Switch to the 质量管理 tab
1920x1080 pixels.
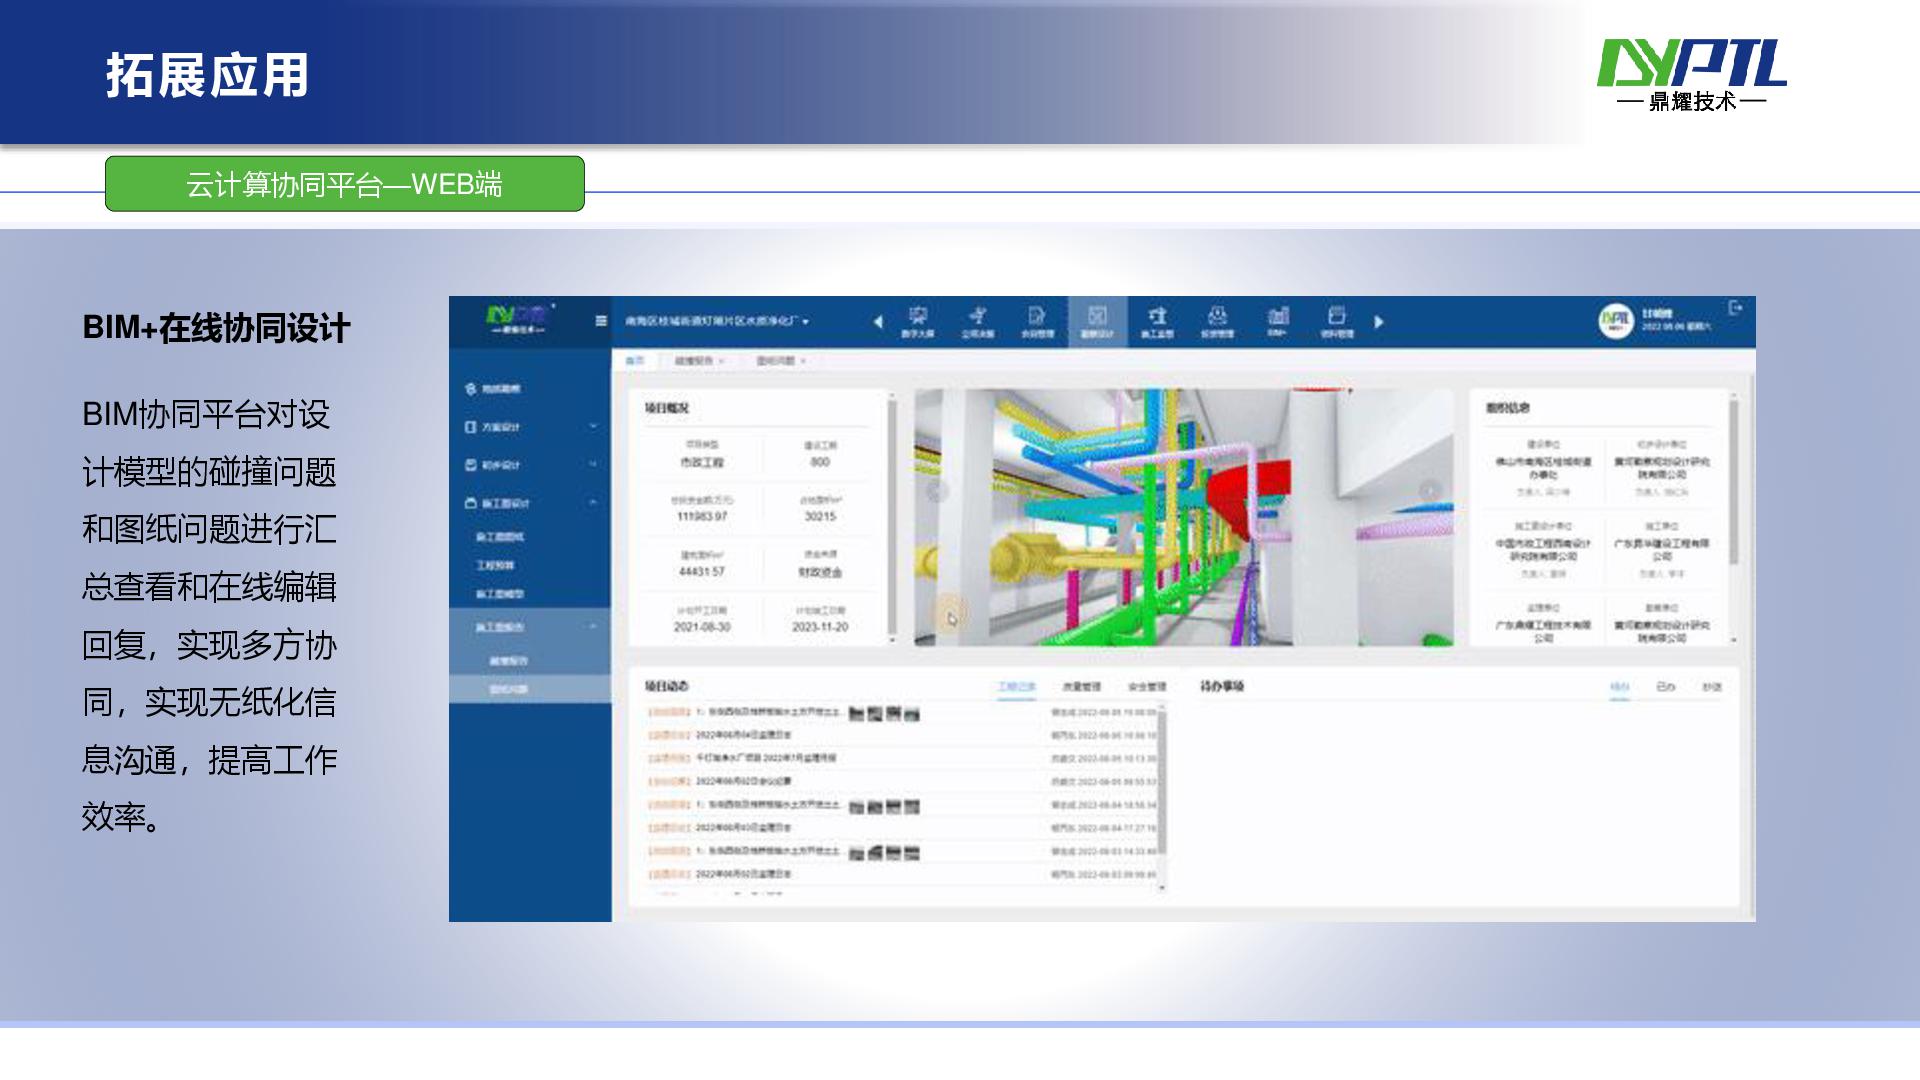click(1081, 687)
